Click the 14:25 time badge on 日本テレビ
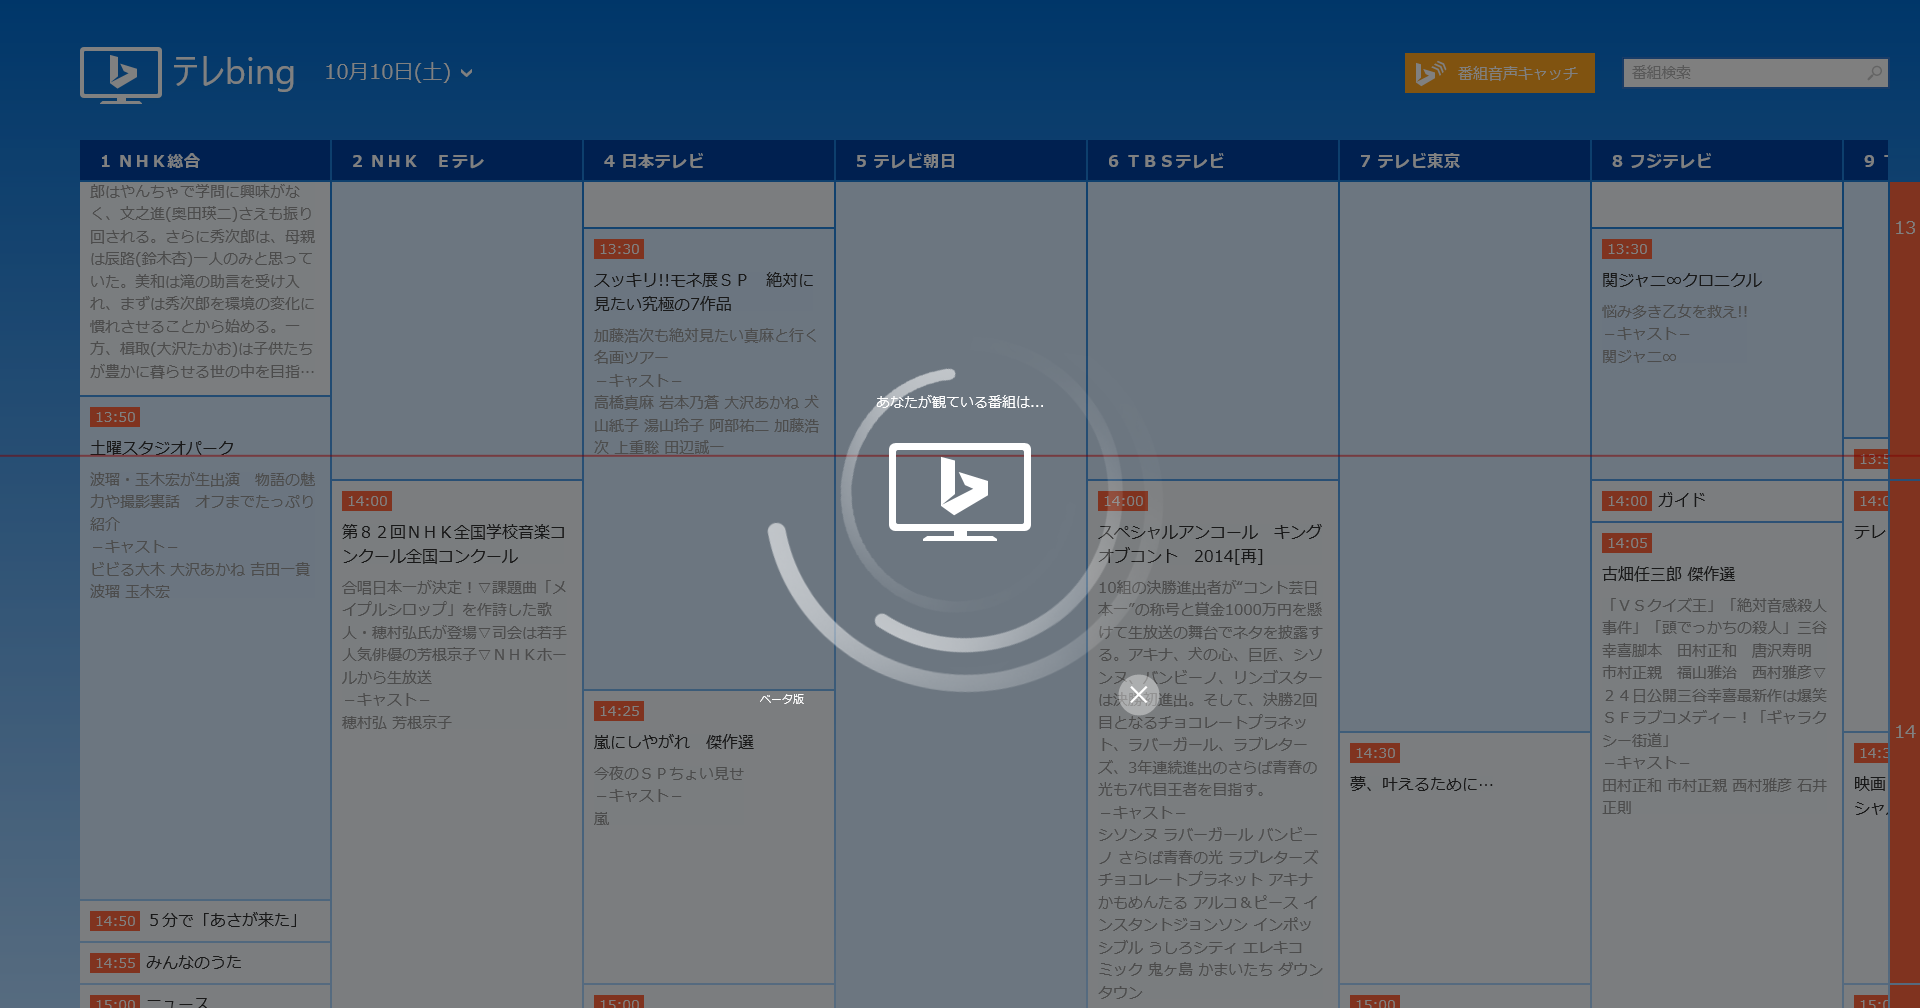Viewport: 1920px width, 1008px height. 619,711
